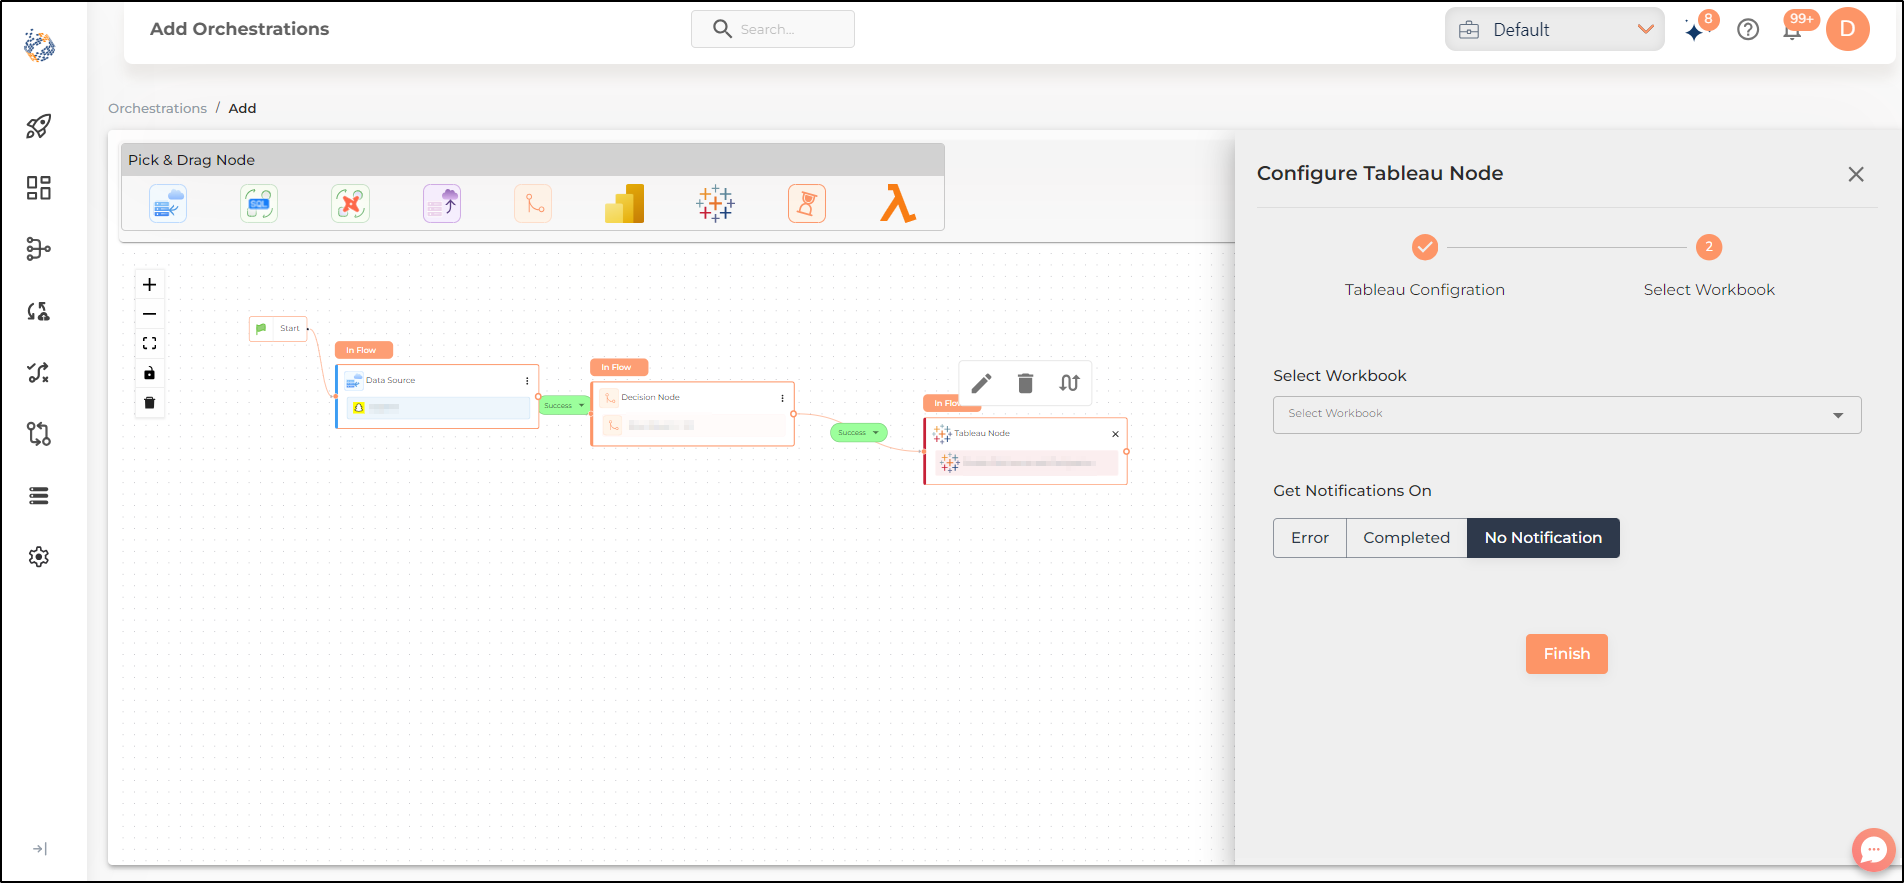
Task: Close the Configure Tableau Node panel
Action: pos(1856,174)
